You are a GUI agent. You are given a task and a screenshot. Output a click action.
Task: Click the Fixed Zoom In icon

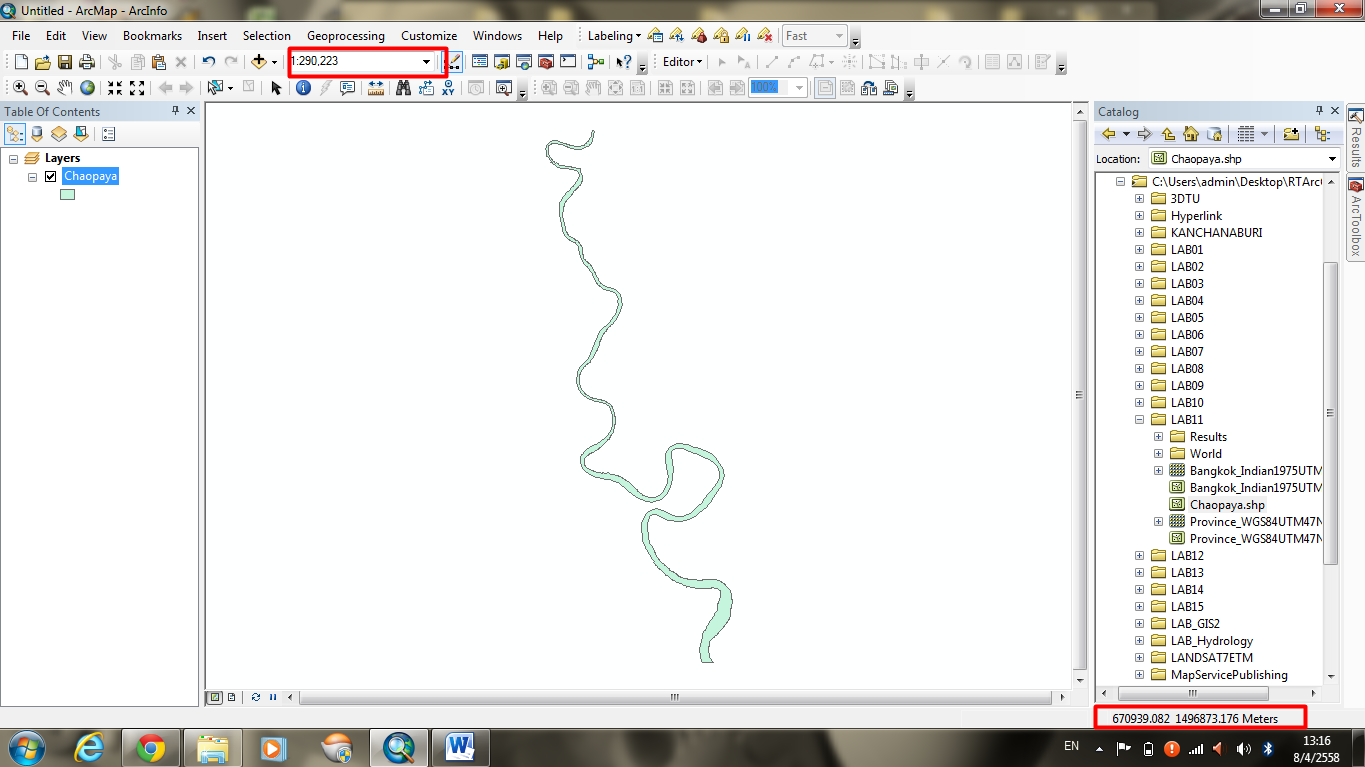[115, 88]
